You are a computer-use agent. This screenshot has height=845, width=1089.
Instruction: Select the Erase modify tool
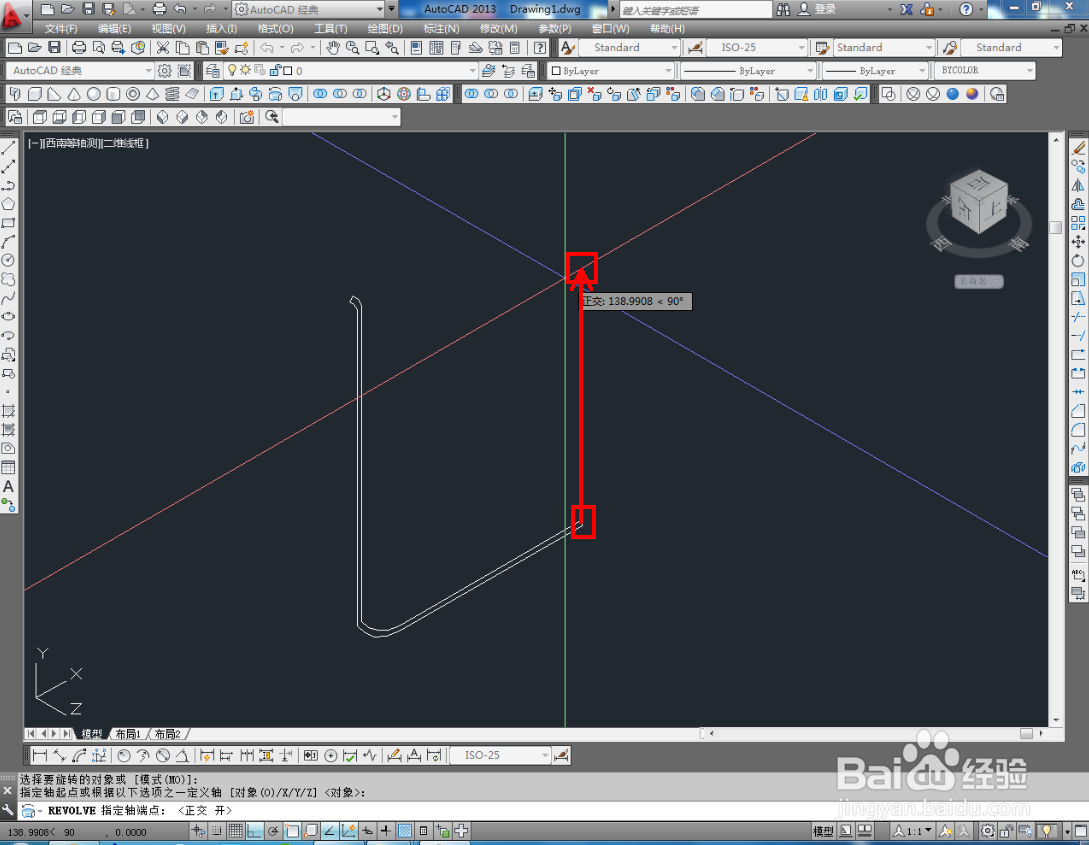point(1078,148)
